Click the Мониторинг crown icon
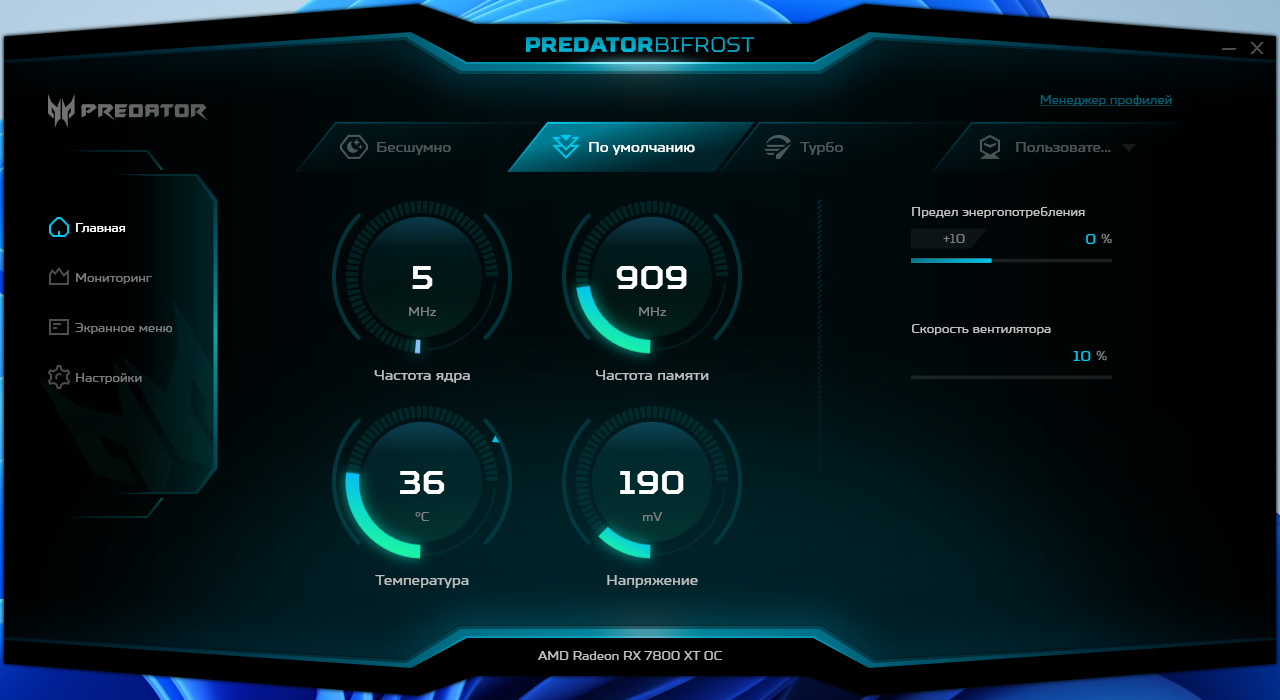1280x700 pixels. [x=58, y=277]
